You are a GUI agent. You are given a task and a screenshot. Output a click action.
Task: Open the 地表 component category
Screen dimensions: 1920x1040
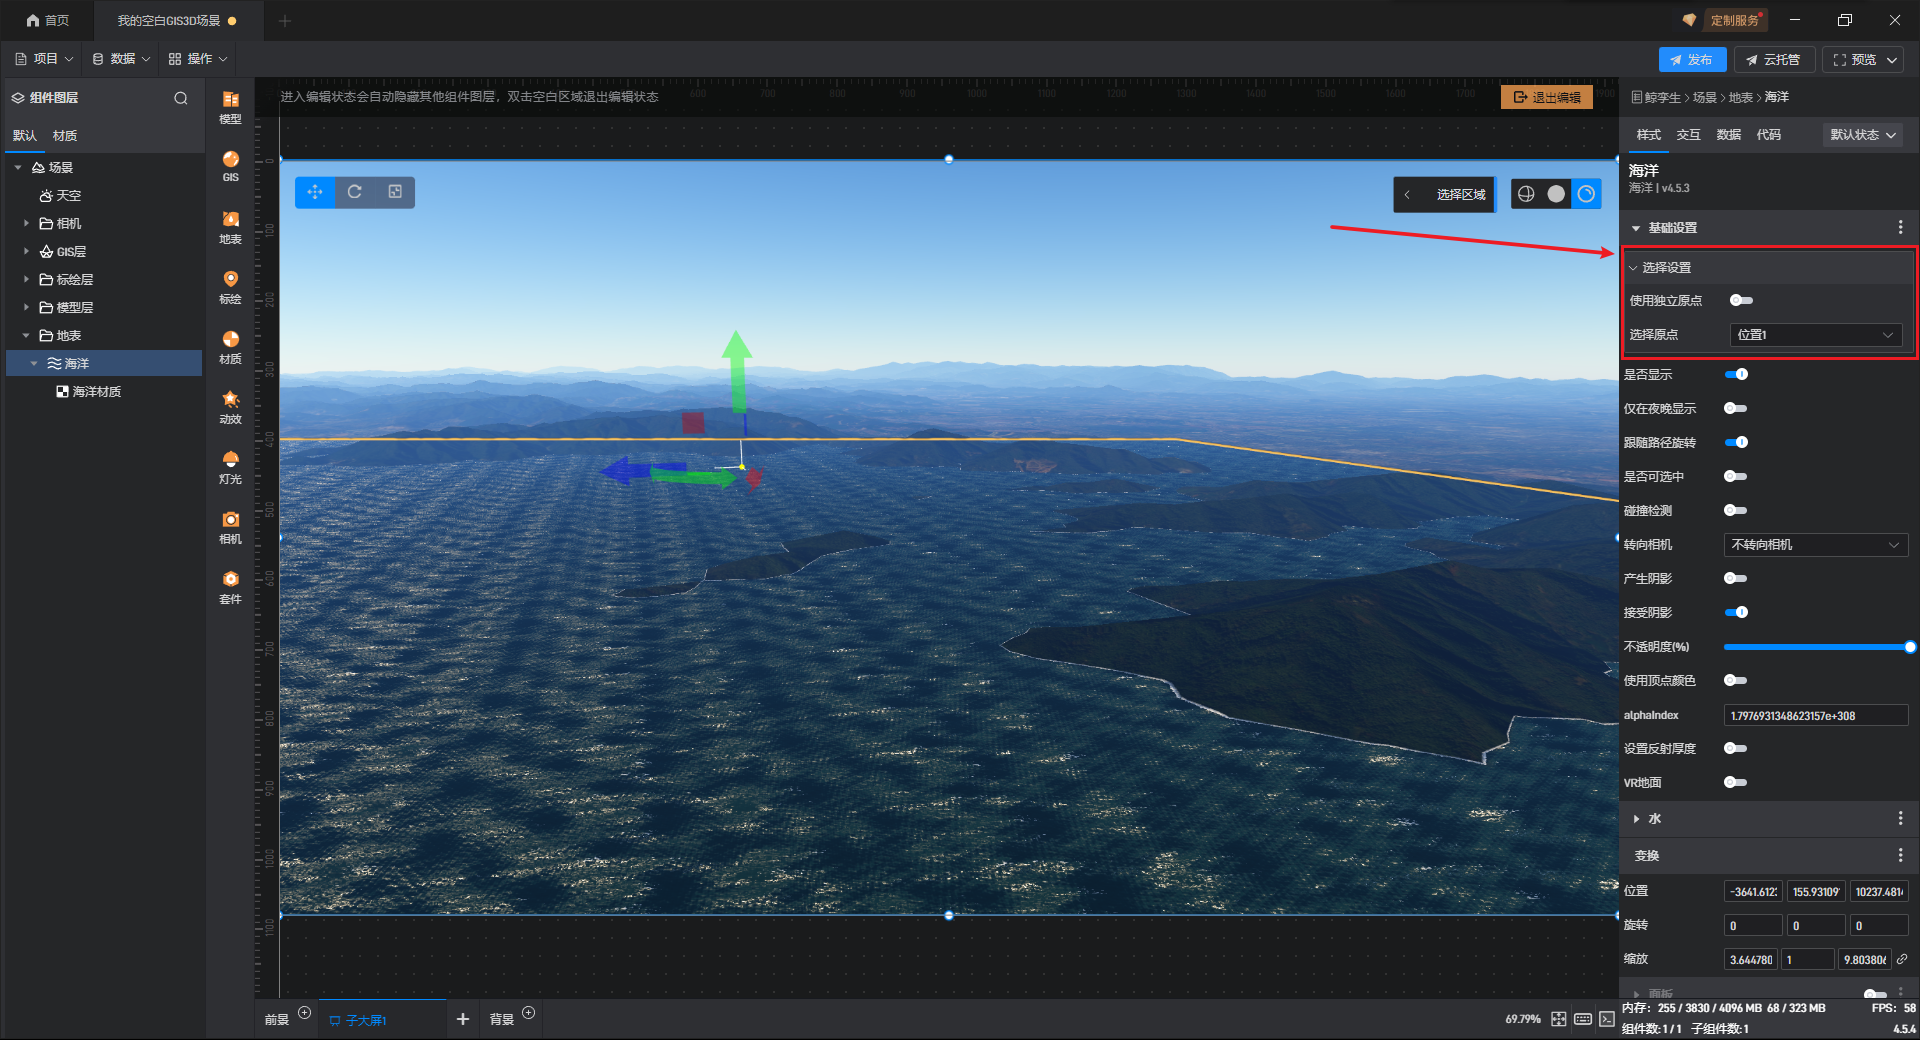(231, 227)
